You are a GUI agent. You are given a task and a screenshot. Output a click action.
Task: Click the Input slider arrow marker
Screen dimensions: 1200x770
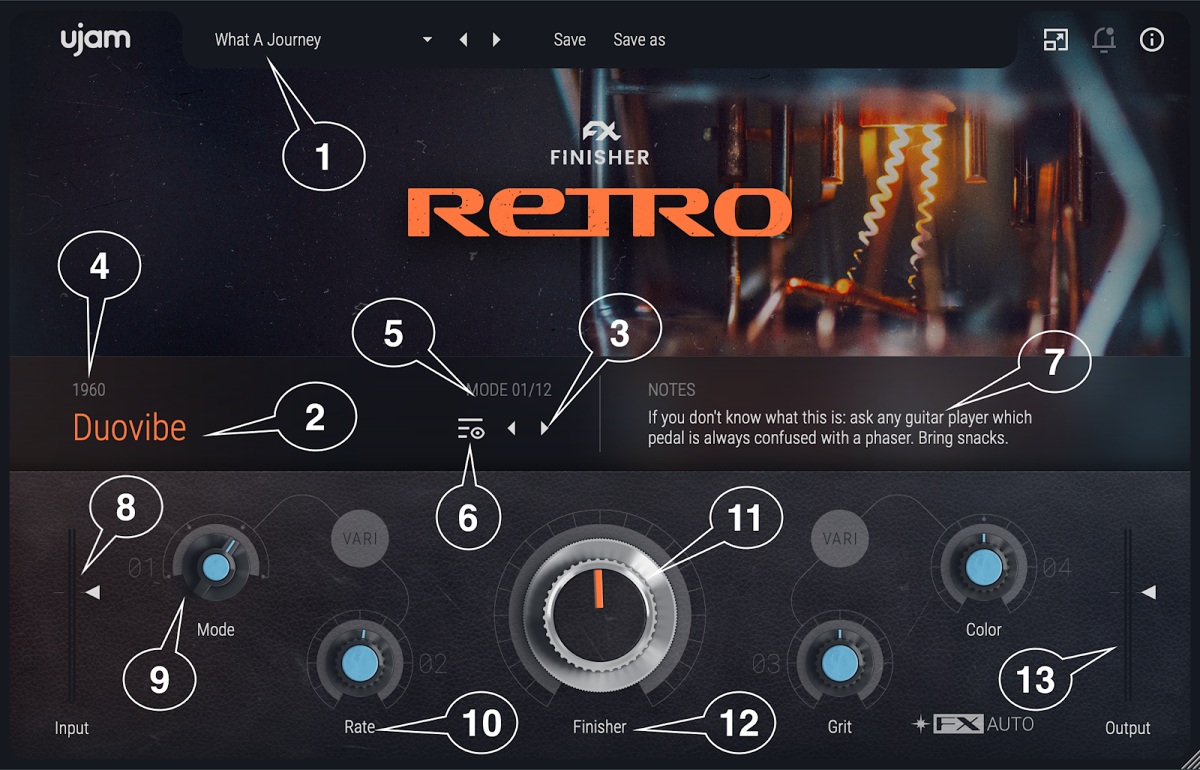[92, 592]
